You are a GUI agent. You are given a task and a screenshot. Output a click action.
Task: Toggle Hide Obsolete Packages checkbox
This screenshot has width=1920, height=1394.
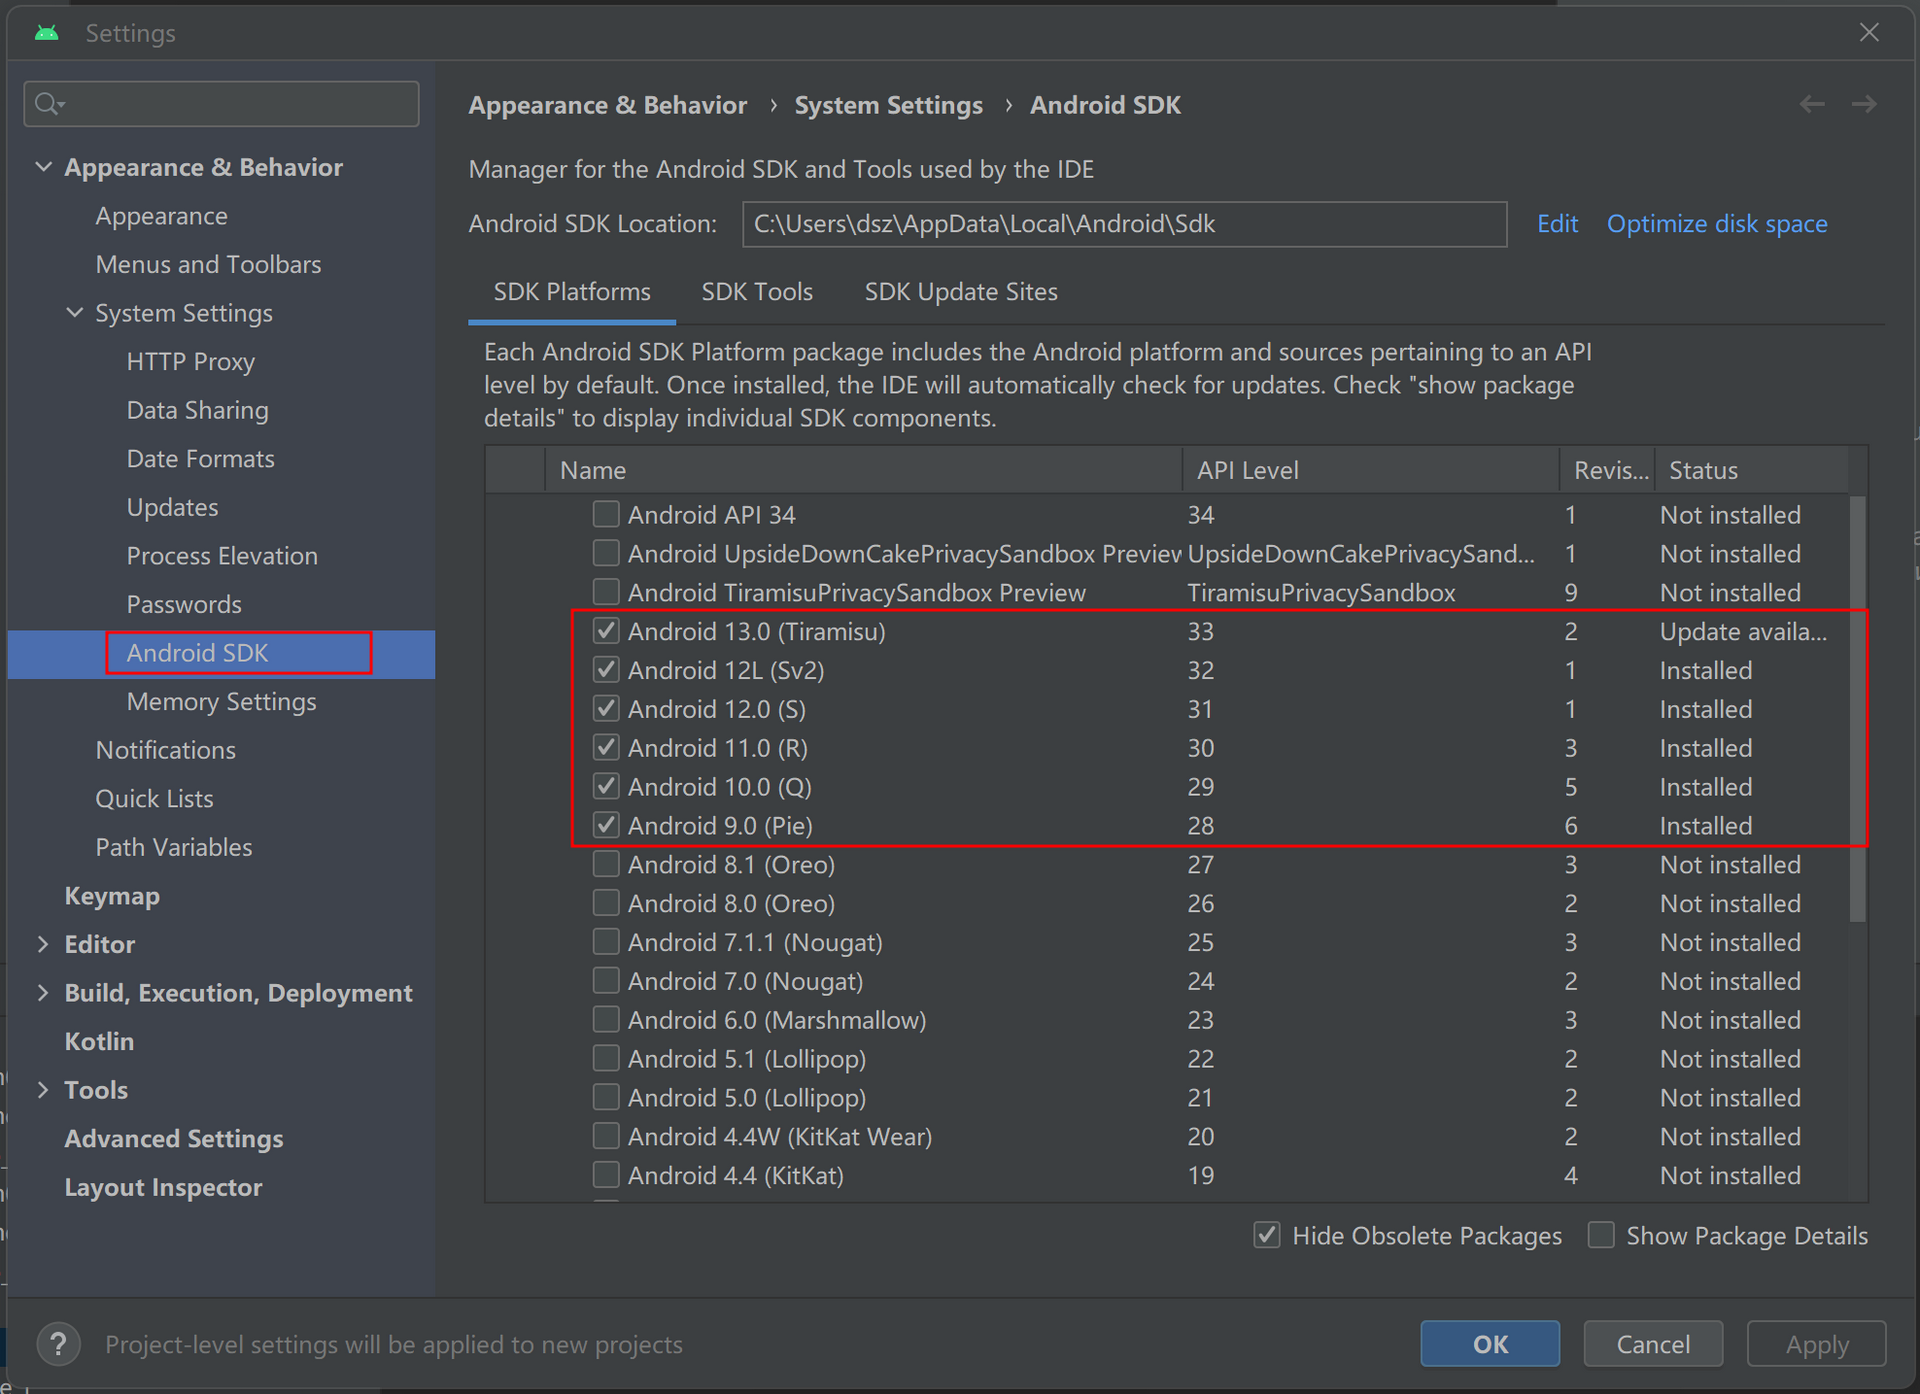tap(1267, 1235)
